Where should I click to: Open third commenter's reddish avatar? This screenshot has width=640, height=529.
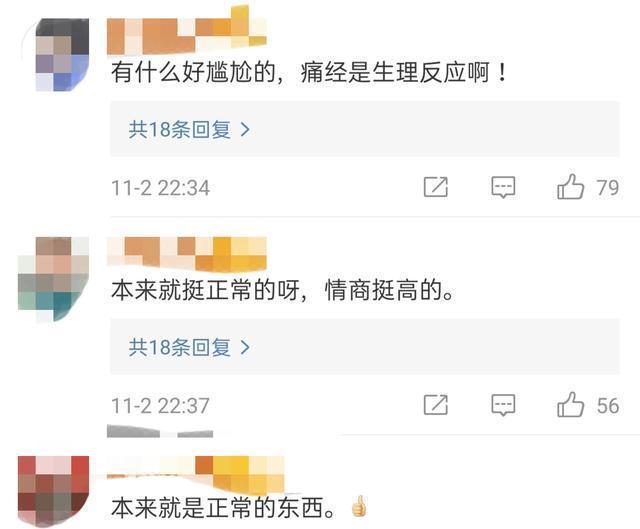point(53,491)
